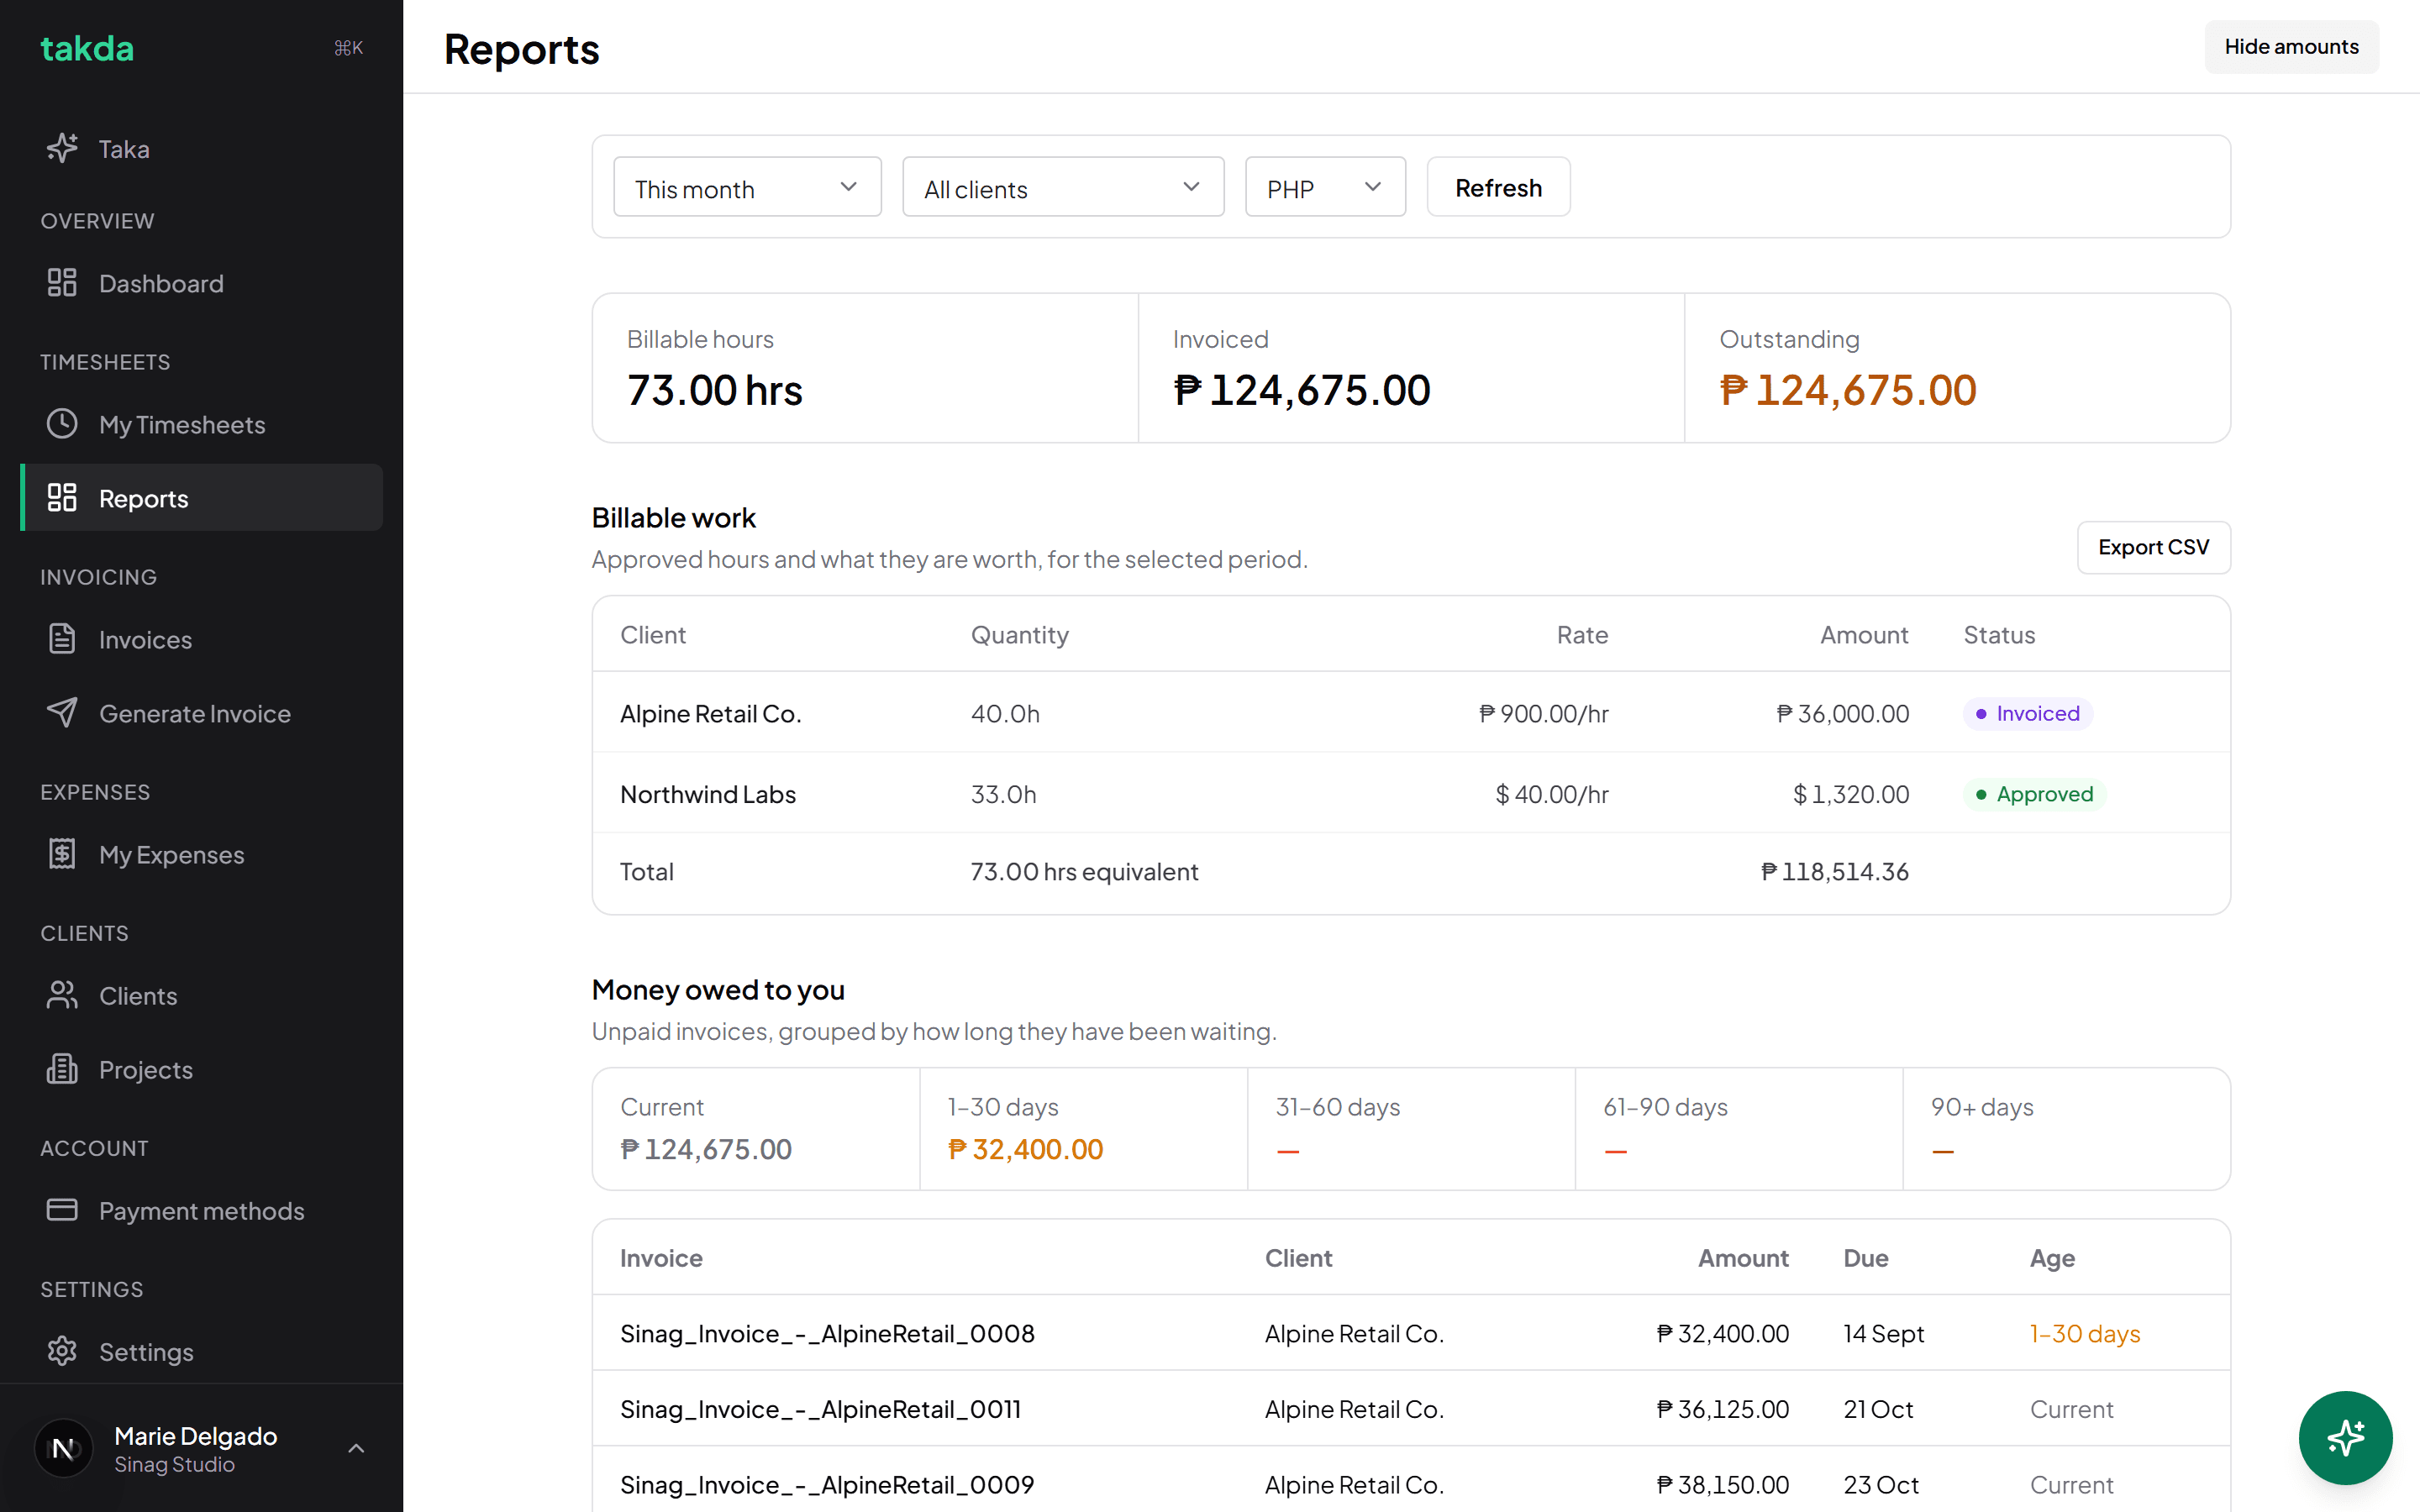Click the My Expenses receipt icon
The width and height of the screenshot is (2420, 1512).
click(62, 854)
